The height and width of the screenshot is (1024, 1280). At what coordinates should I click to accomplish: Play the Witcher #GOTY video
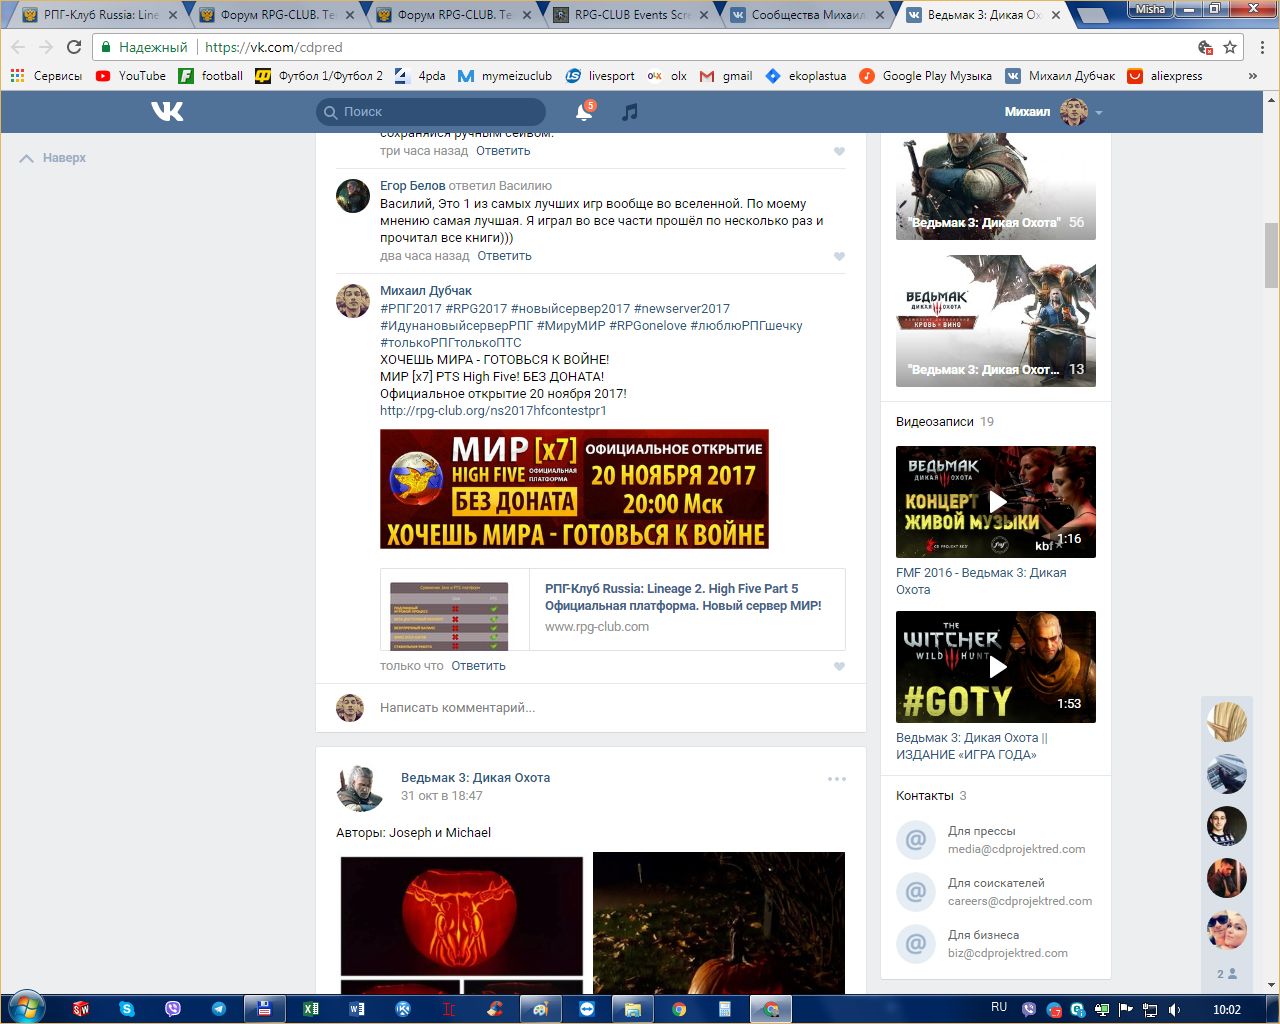pos(996,667)
